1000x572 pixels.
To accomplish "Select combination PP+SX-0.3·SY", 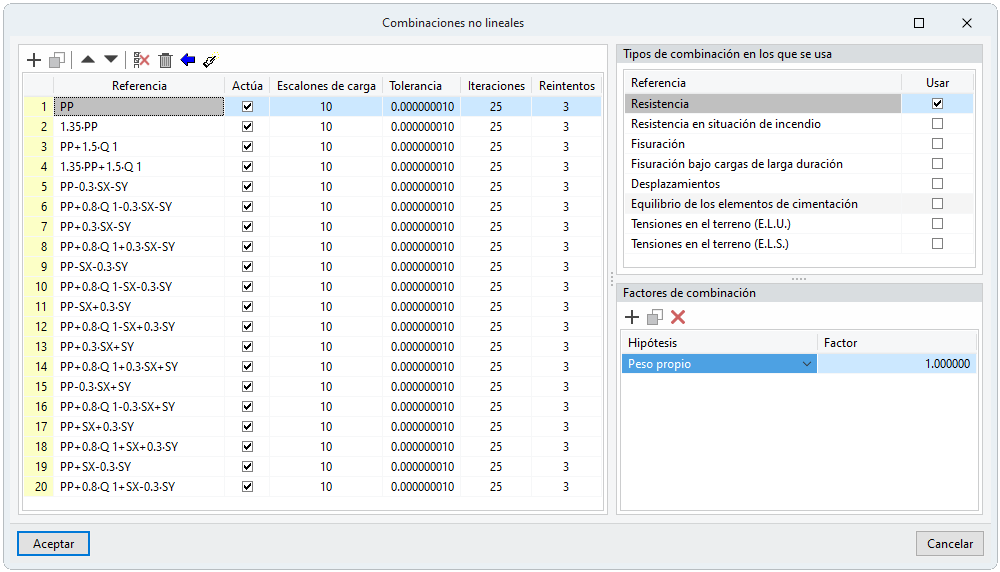I will pyautogui.click(x=139, y=467).
